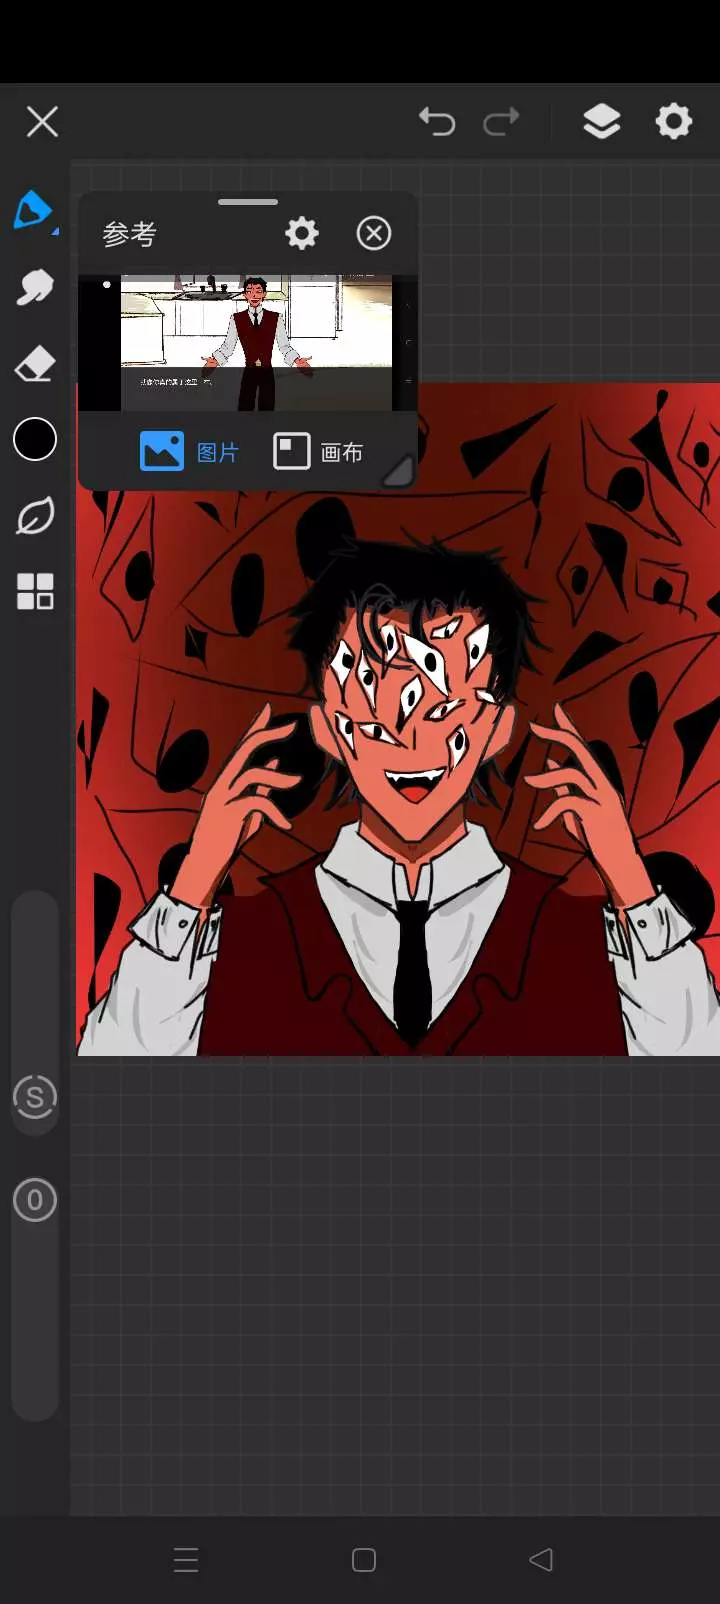Open the top-bar settings gear
Screen dimensions: 720x1604
(x=674, y=122)
